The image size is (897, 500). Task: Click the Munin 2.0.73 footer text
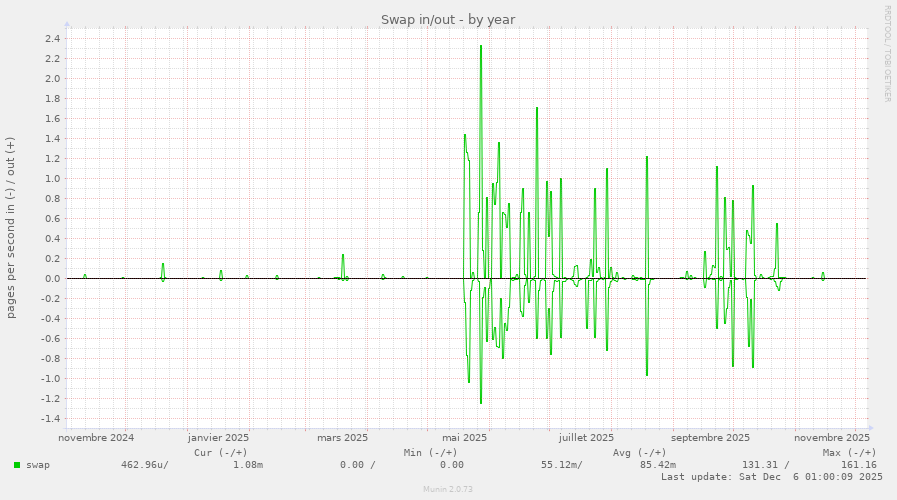pos(448,490)
